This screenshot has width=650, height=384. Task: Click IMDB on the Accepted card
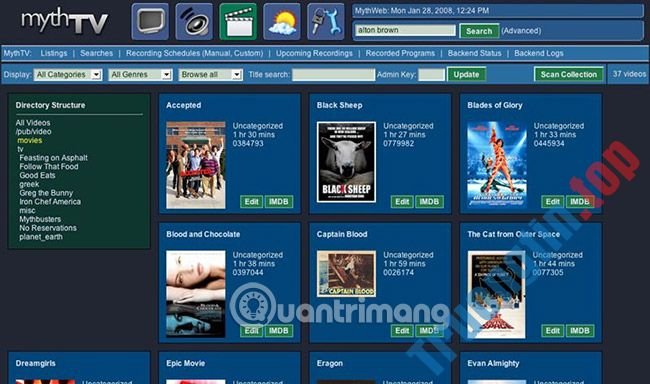coord(279,202)
